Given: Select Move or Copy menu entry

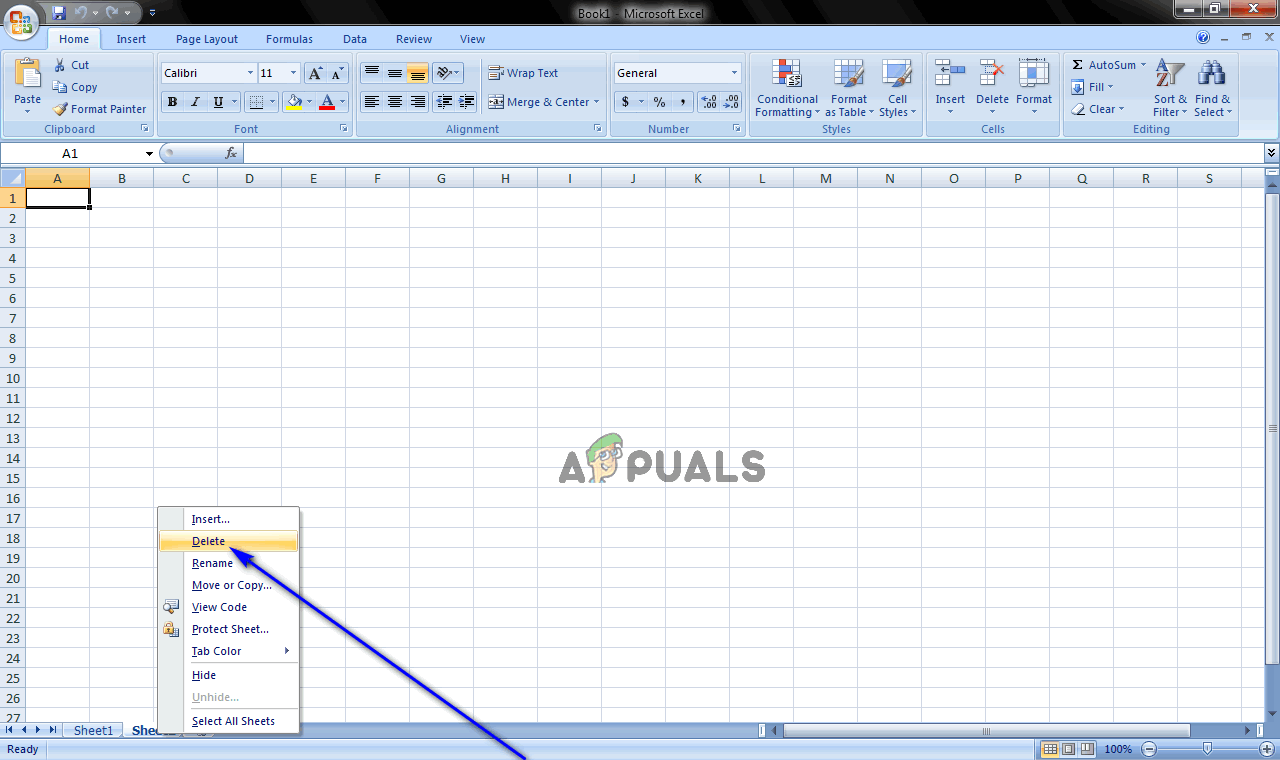Looking at the screenshot, I should [228, 585].
